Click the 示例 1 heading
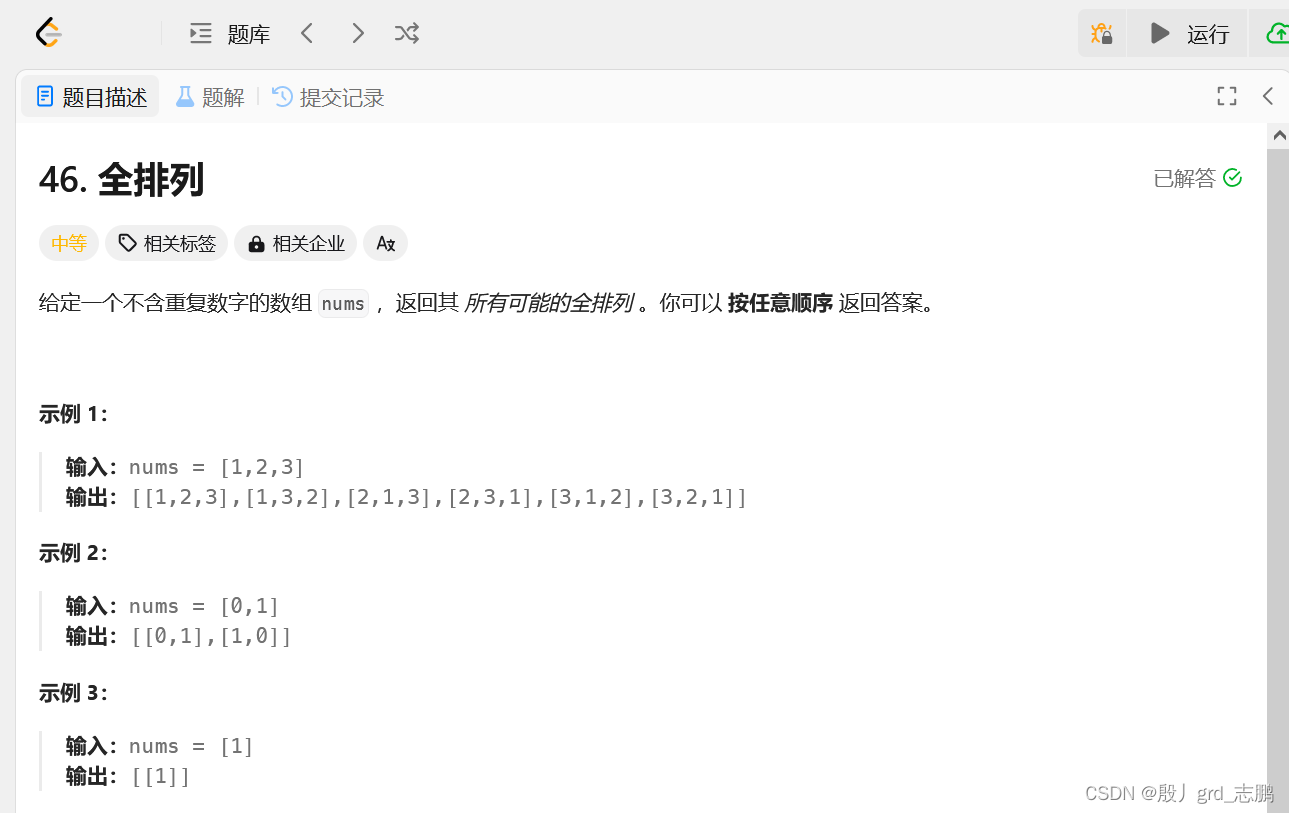This screenshot has height=813, width=1289. click(x=73, y=414)
